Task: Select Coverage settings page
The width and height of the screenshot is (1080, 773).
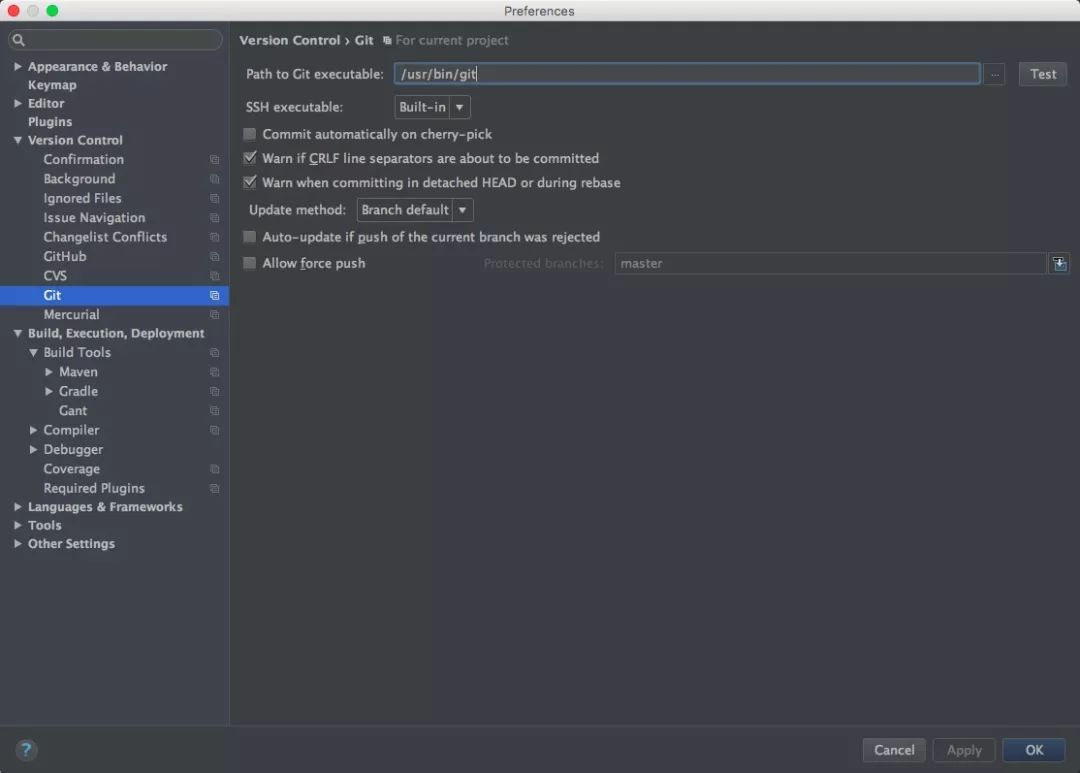Action: pyautogui.click(x=72, y=468)
